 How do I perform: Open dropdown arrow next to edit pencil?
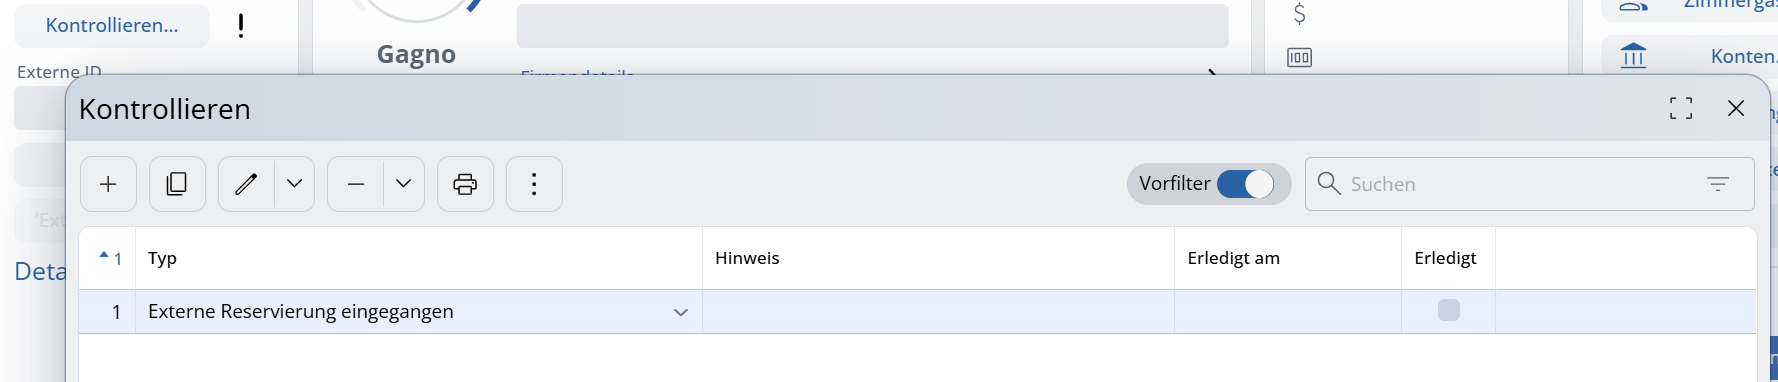point(294,184)
